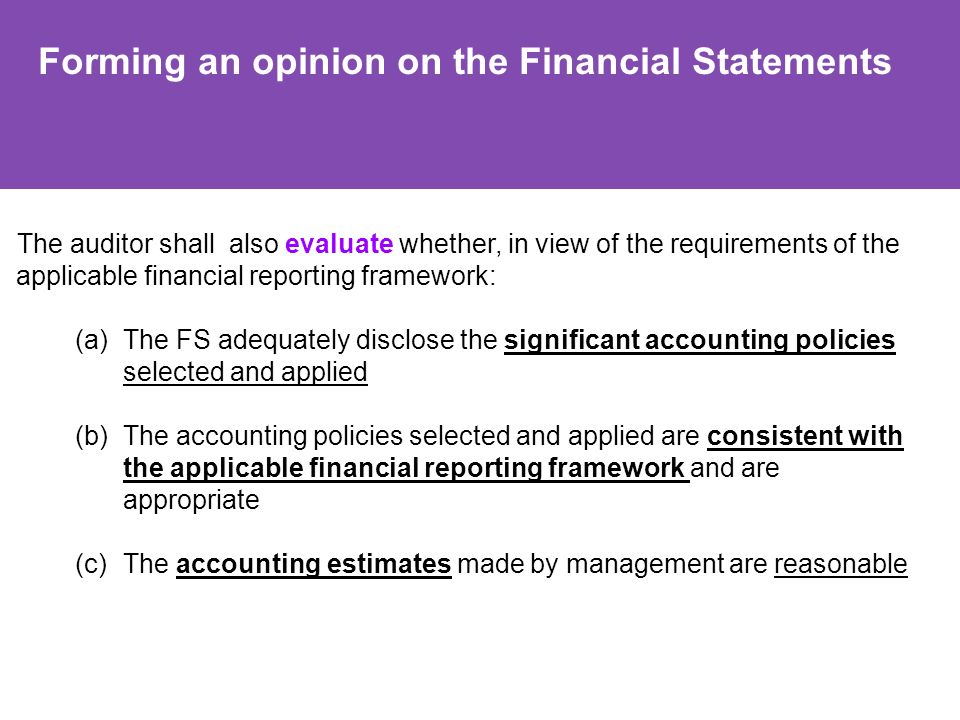Click the '(b)' list marker
The width and height of the screenshot is (960, 720).
pos(92,436)
